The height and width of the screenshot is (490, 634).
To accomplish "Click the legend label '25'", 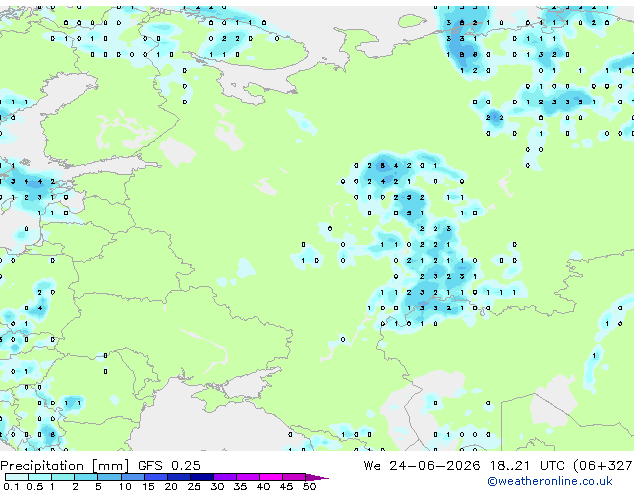I will [194, 486].
